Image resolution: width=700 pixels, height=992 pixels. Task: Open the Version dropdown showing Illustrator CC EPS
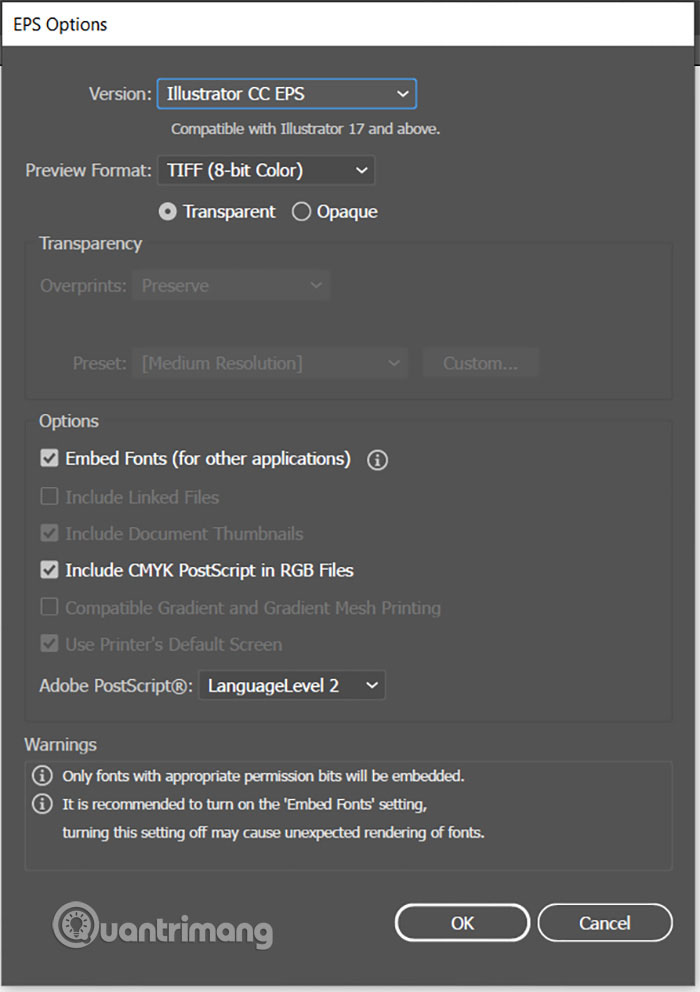287,94
